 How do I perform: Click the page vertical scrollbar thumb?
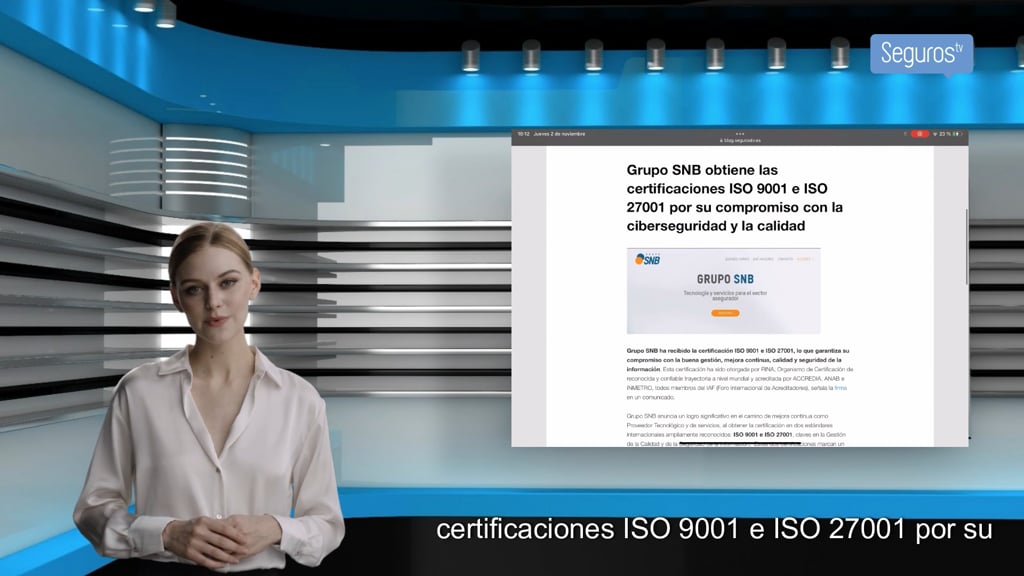(x=967, y=246)
